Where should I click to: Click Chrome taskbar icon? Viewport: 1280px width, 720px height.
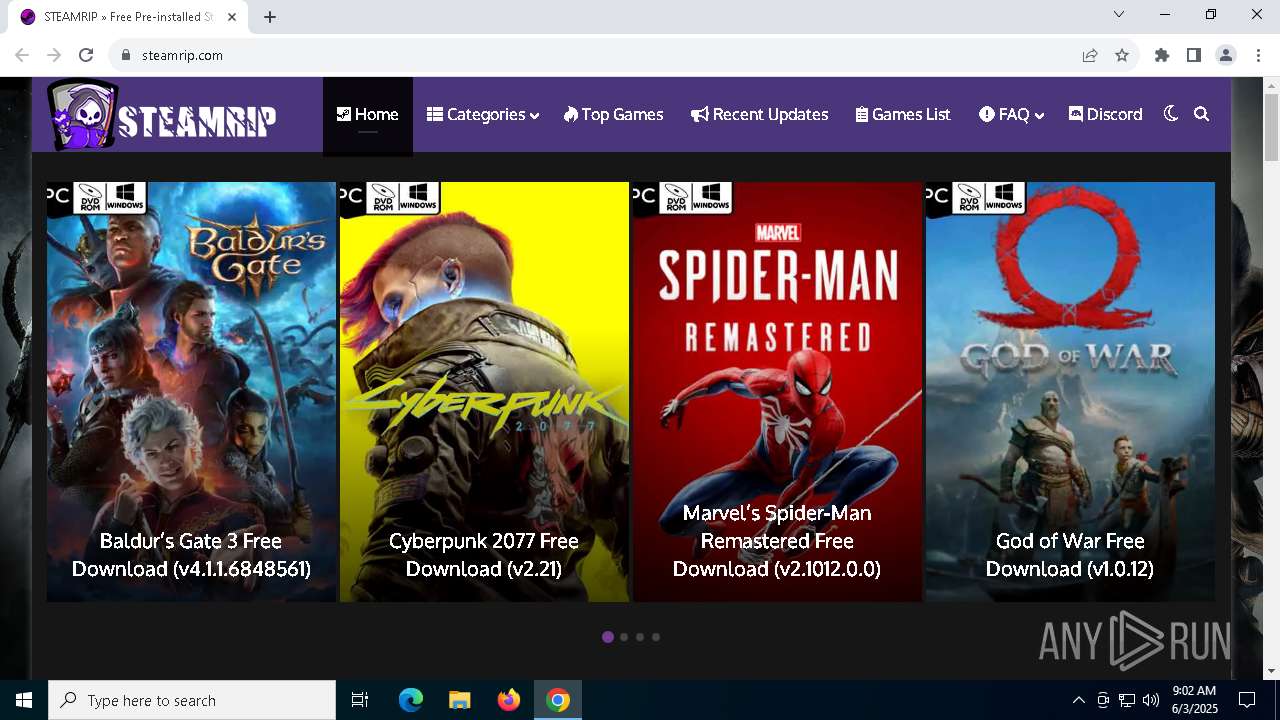(558, 700)
